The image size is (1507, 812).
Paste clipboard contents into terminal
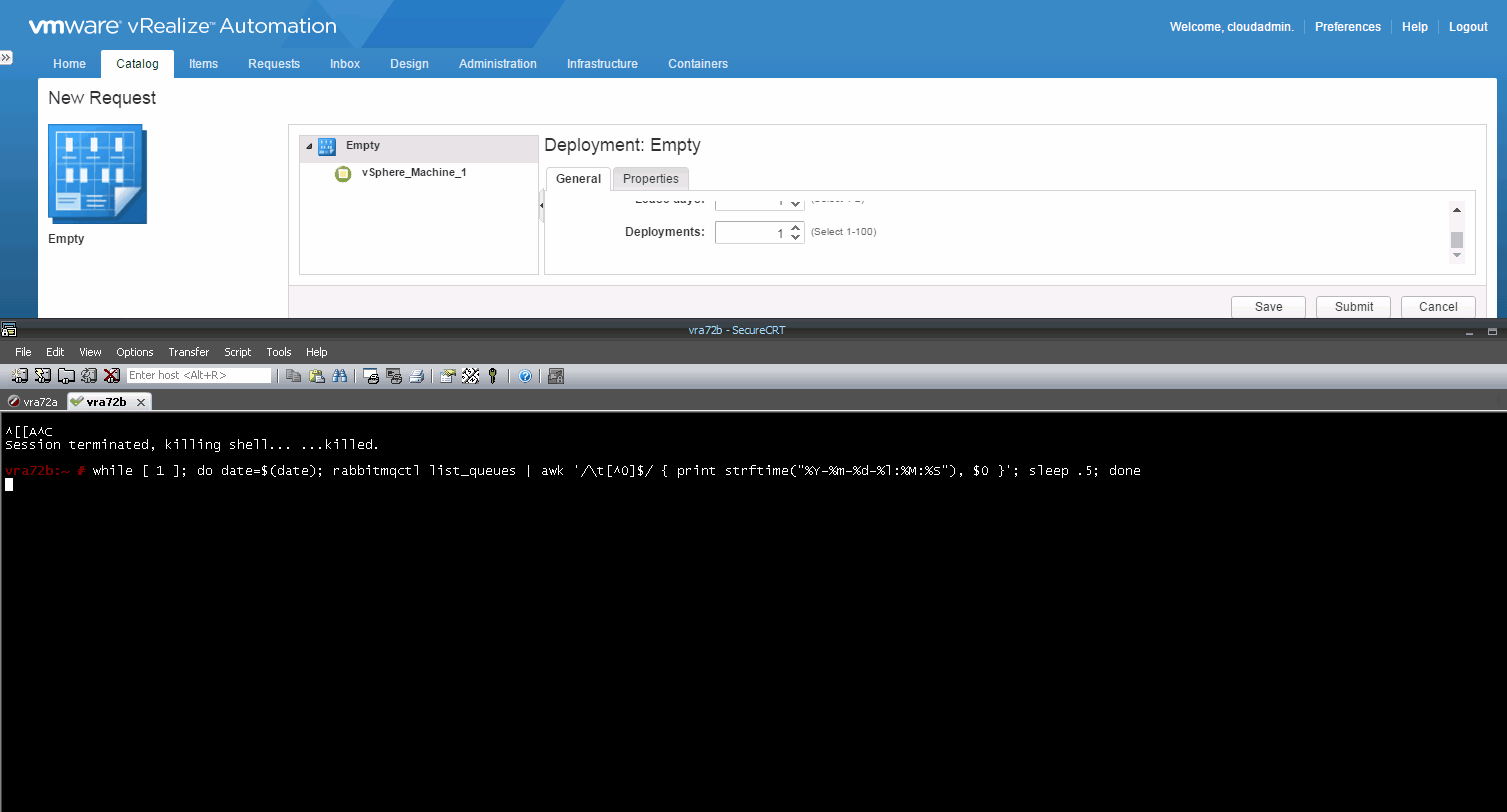pyautogui.click(x=317, y=375)
